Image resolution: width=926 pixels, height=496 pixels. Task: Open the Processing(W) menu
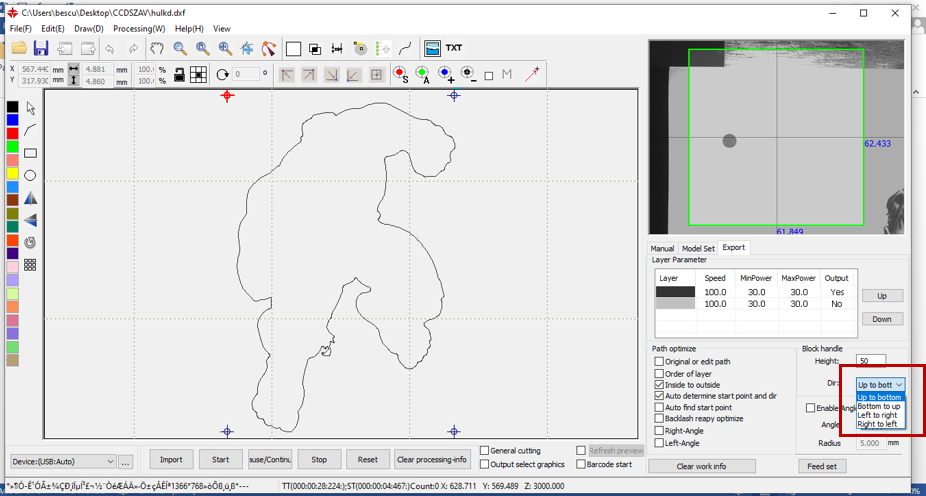139,28
